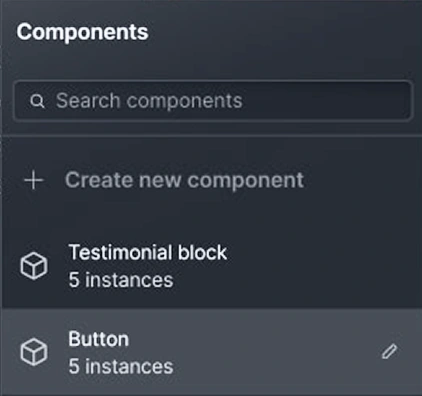Select the Testimonial block component
422x396 pixels.
pos(212,266)
